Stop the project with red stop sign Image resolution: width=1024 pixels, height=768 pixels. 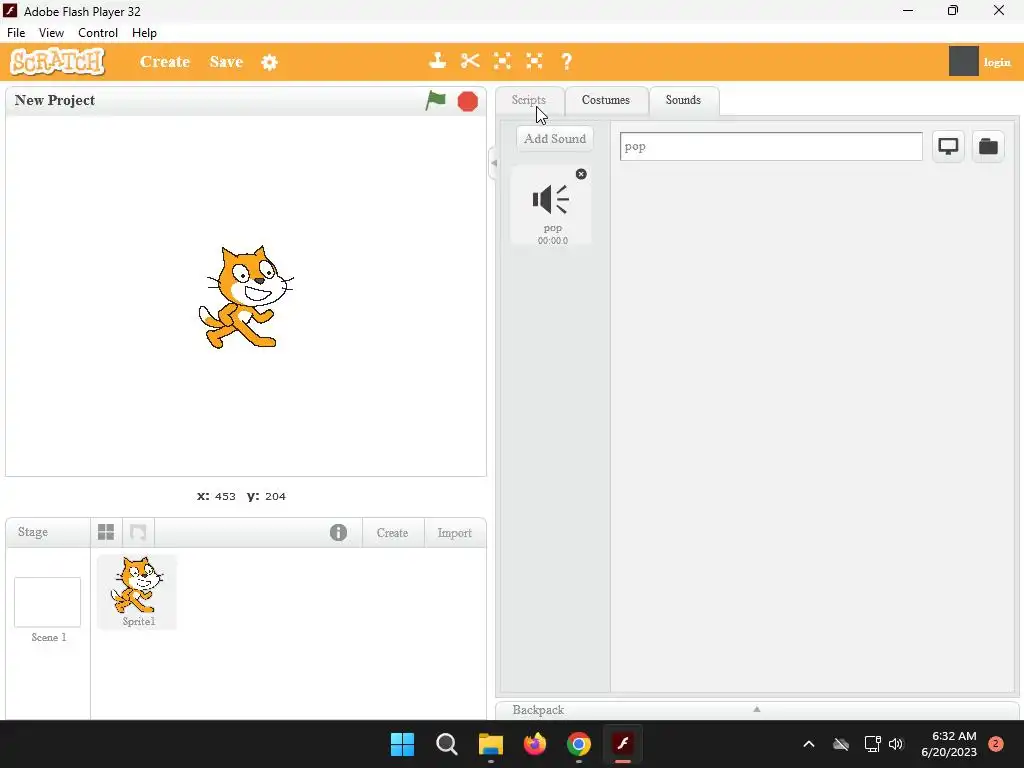[x=468, y=101]
